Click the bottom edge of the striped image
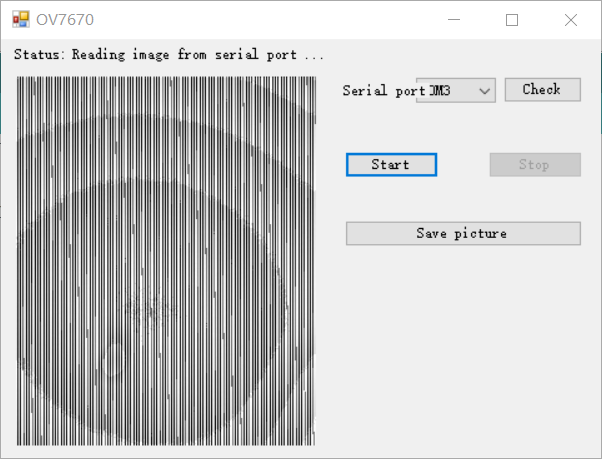 (166, 443)
